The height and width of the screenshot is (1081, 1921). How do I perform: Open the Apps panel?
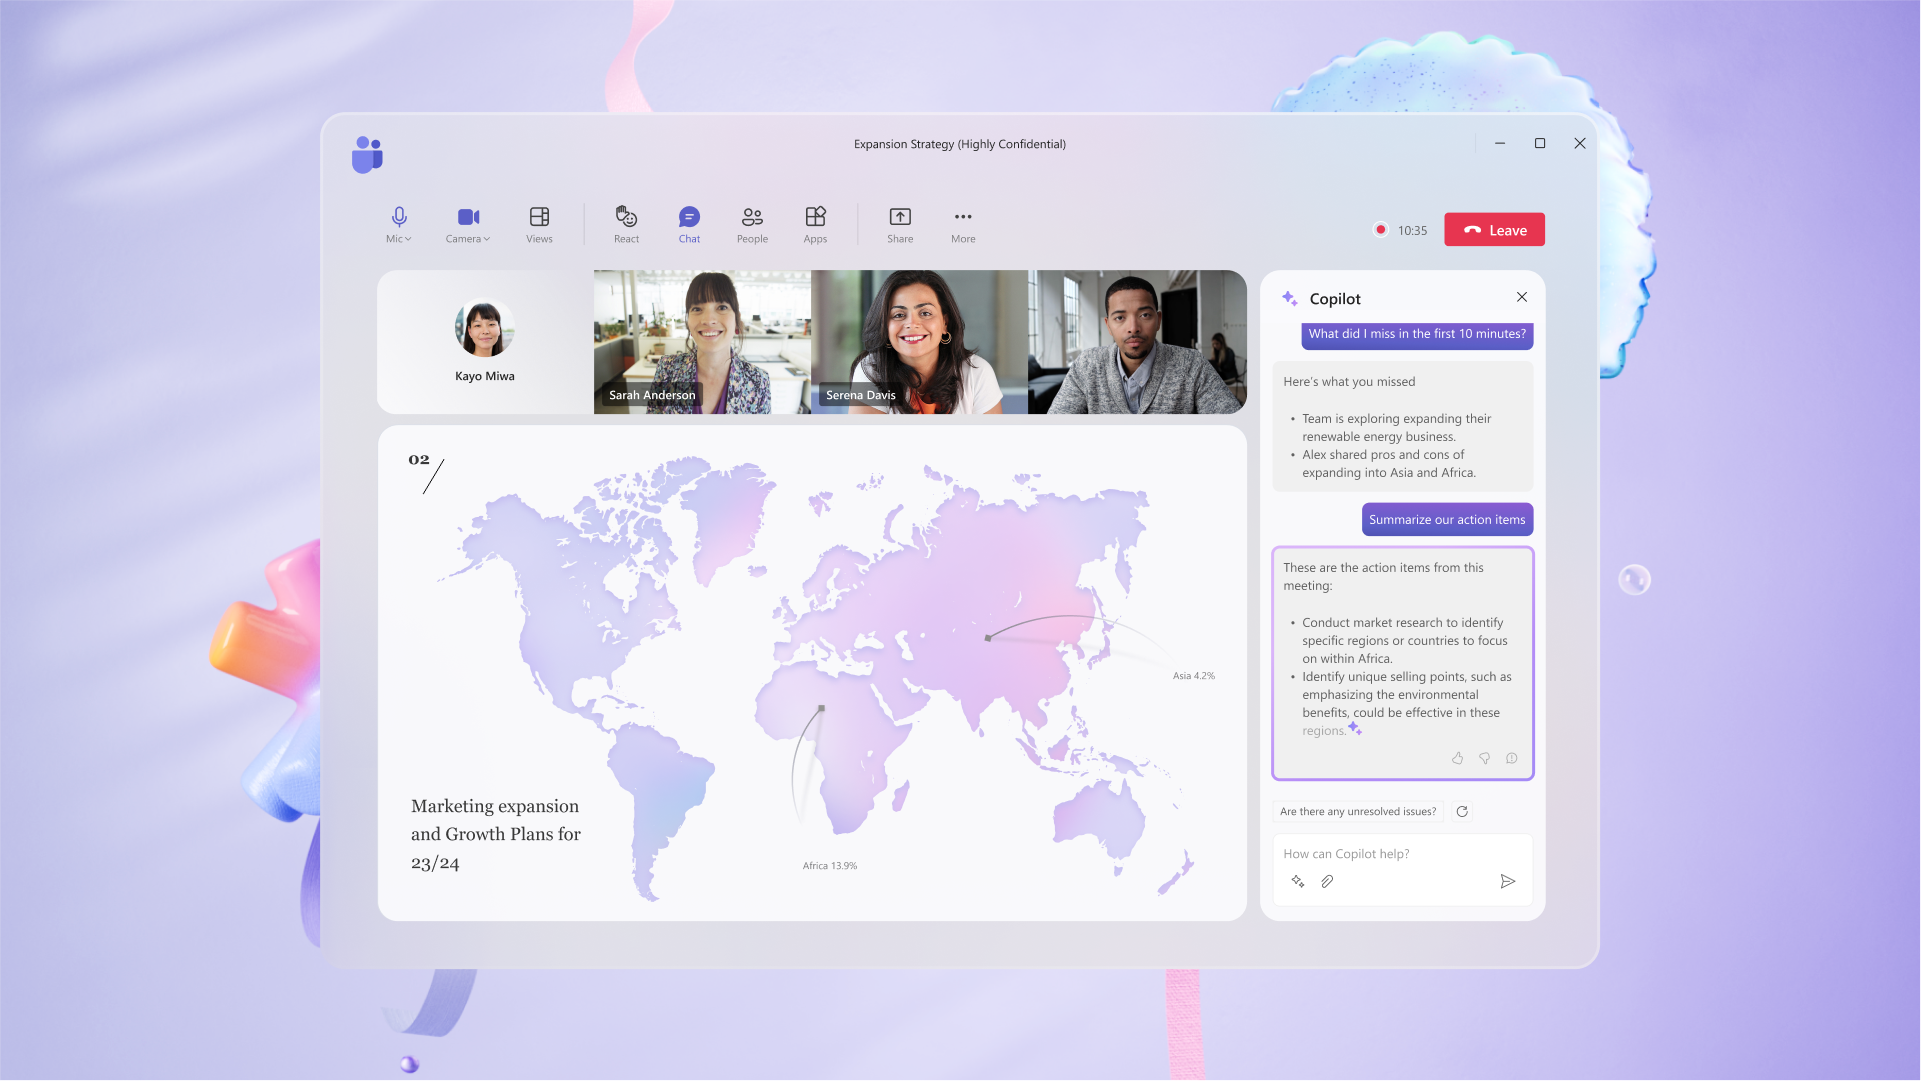(815, 224)
